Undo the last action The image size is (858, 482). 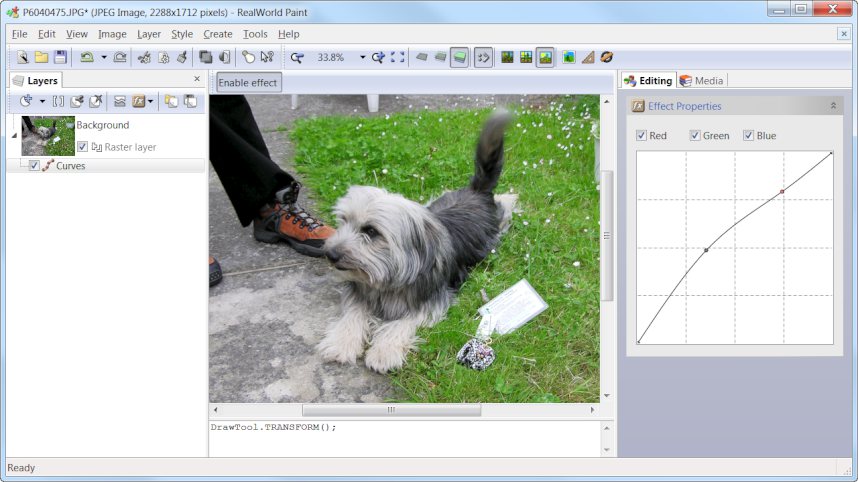tap(86, 57)
